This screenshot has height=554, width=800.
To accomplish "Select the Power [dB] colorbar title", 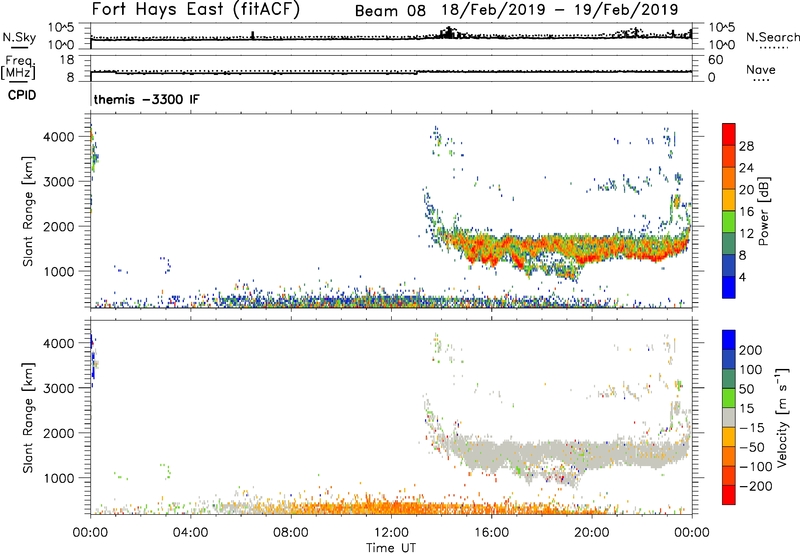I will pos(763,211).
